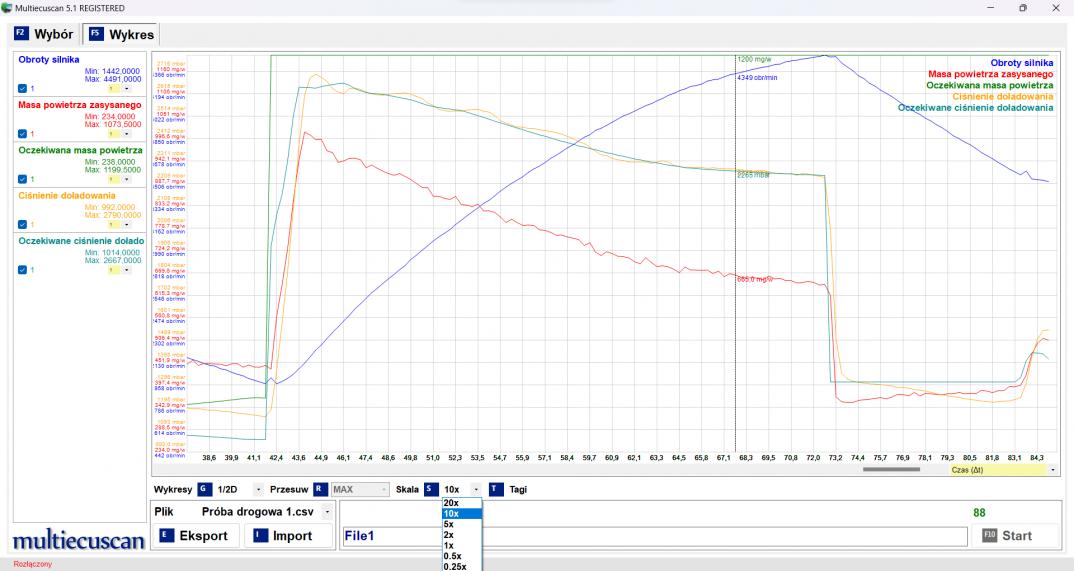Open scale dropdown for Masa powietrza zasysanego
This screenshot has height=571, width=1074.
coord(126,134)
